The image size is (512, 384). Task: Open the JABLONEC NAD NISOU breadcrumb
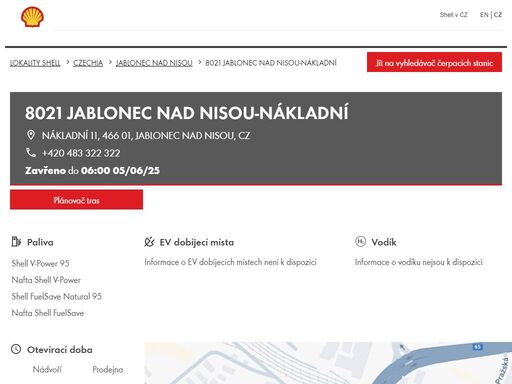click(154, 63)
